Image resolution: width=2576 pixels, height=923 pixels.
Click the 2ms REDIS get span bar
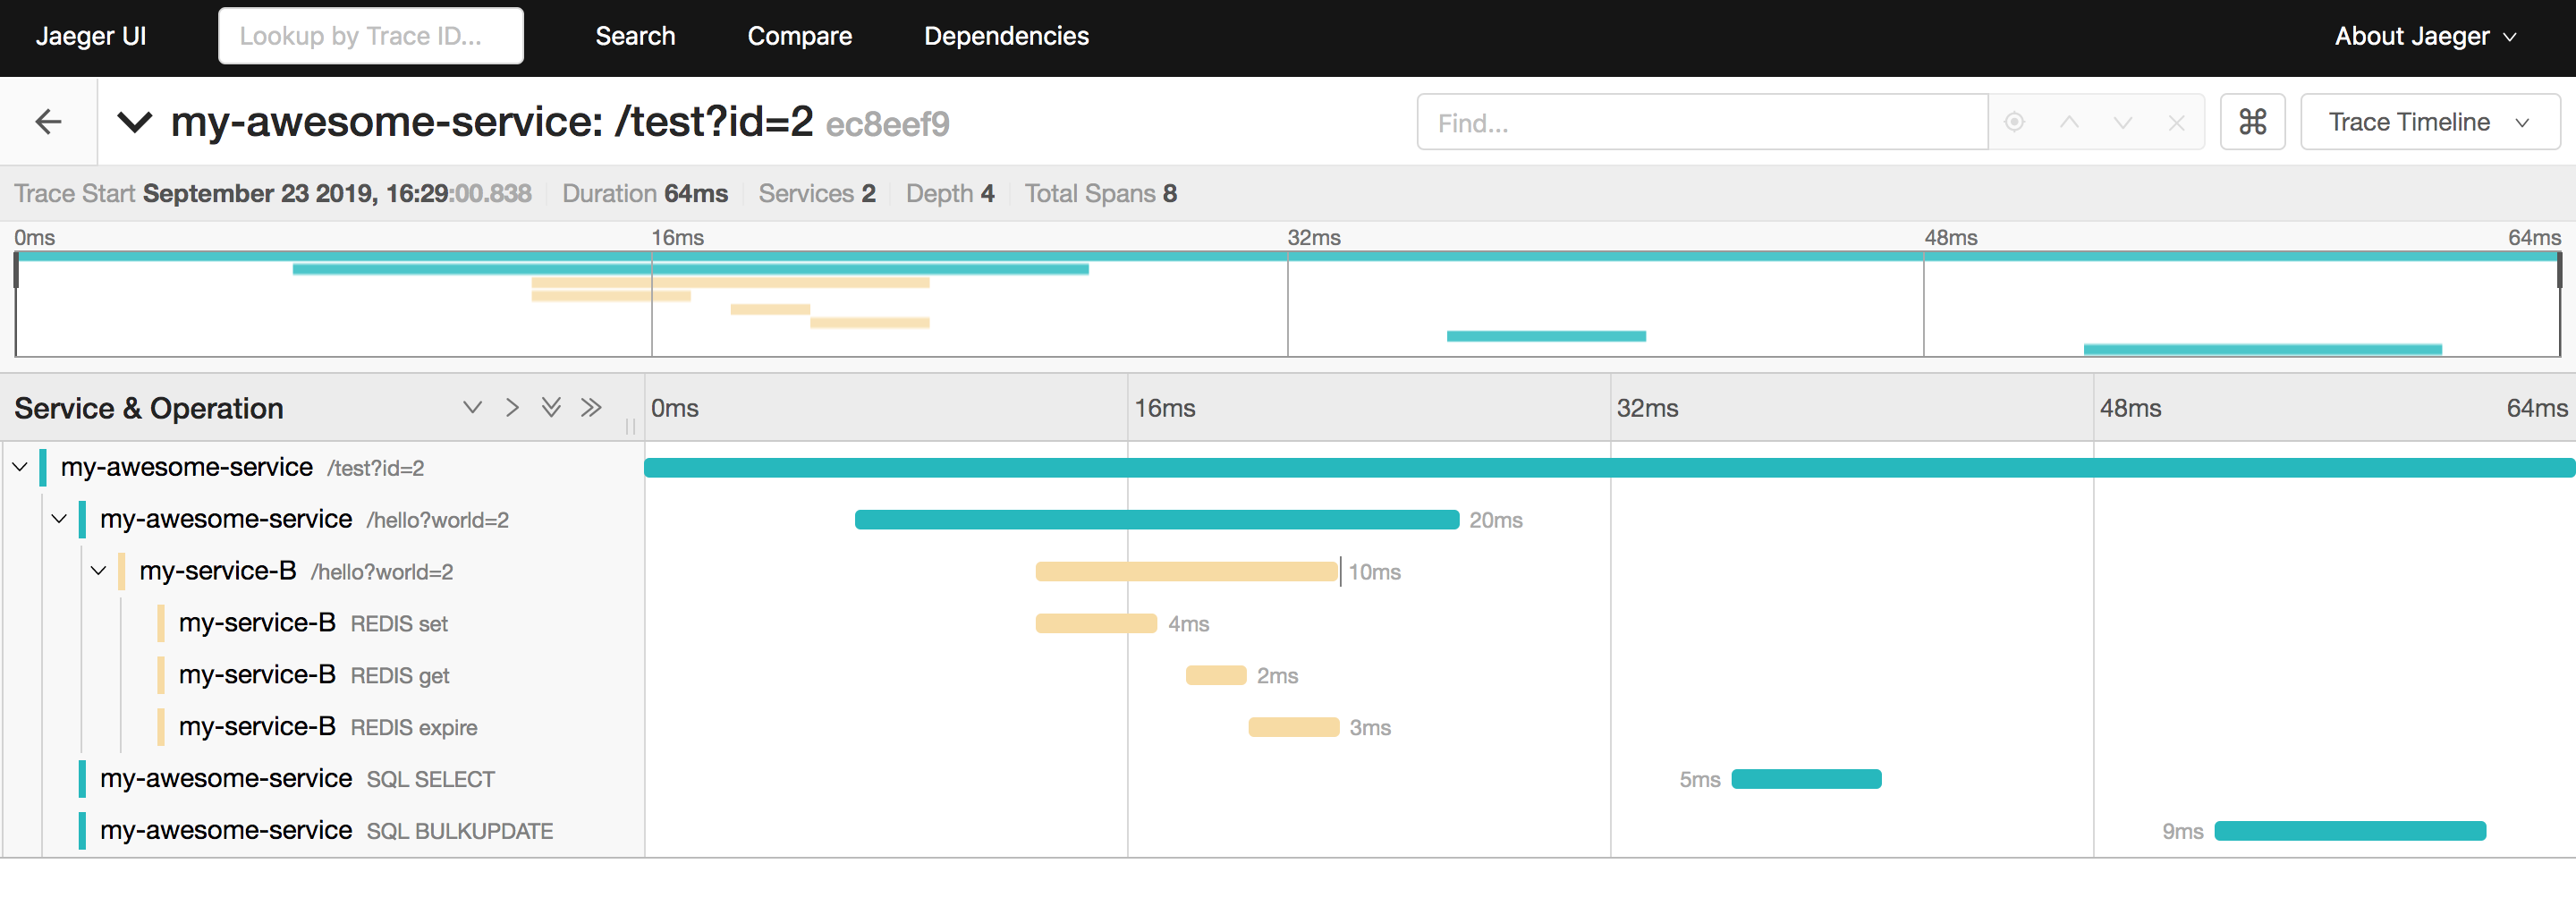1216,676
